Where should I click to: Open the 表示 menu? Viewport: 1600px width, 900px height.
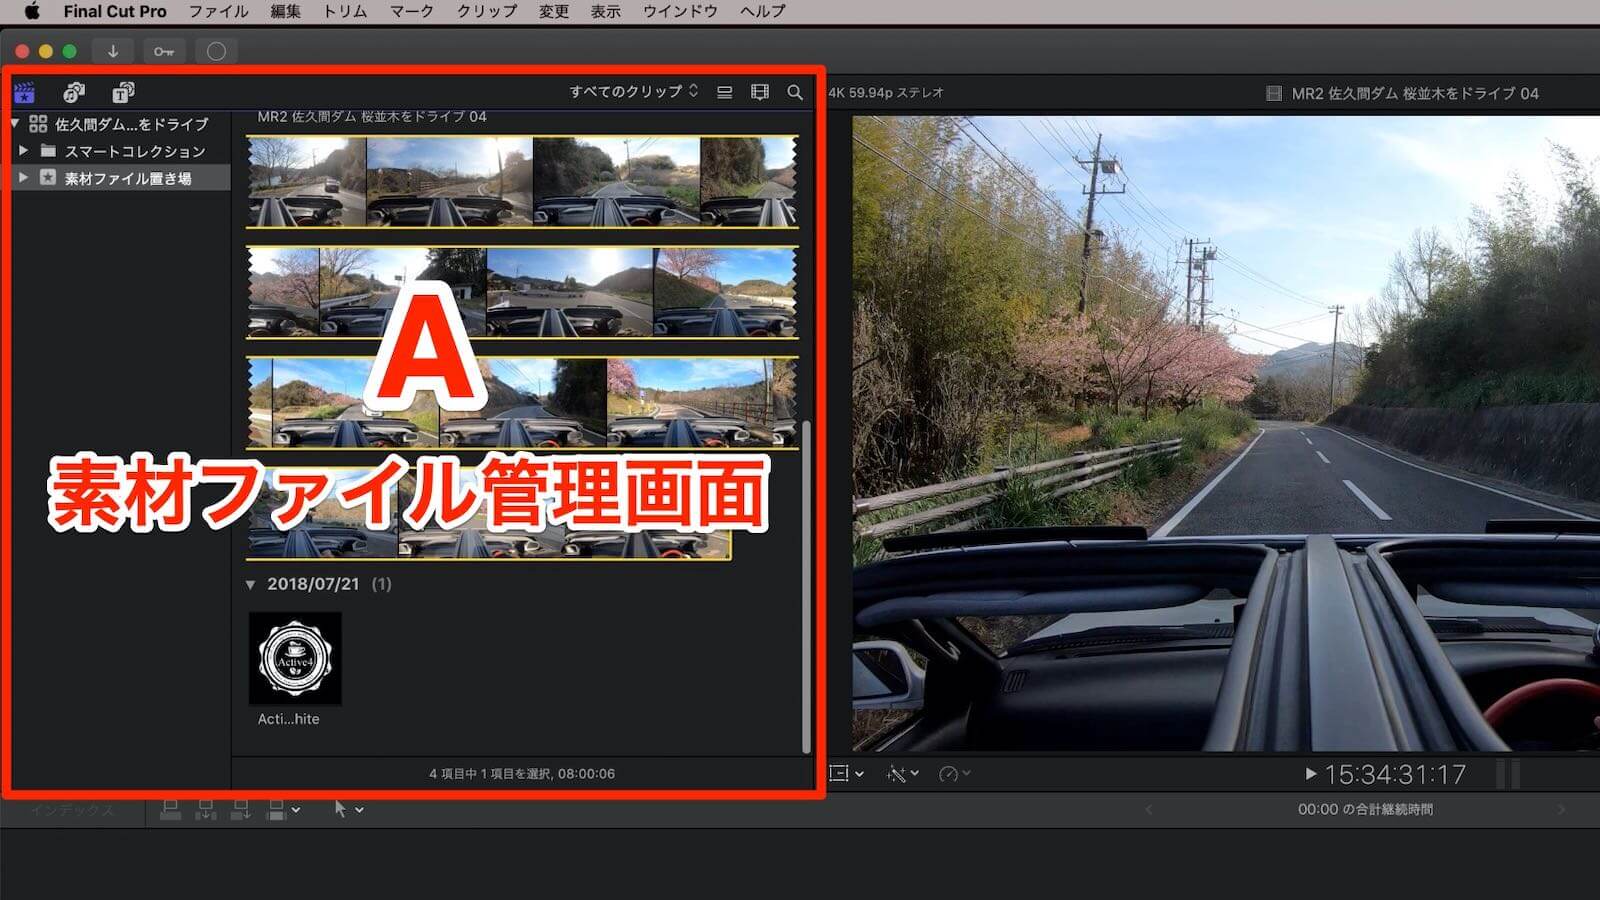606,11
